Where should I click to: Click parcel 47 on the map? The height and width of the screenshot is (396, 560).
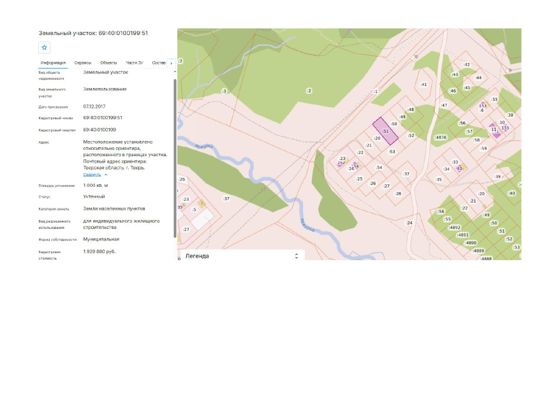coord(444,105)
